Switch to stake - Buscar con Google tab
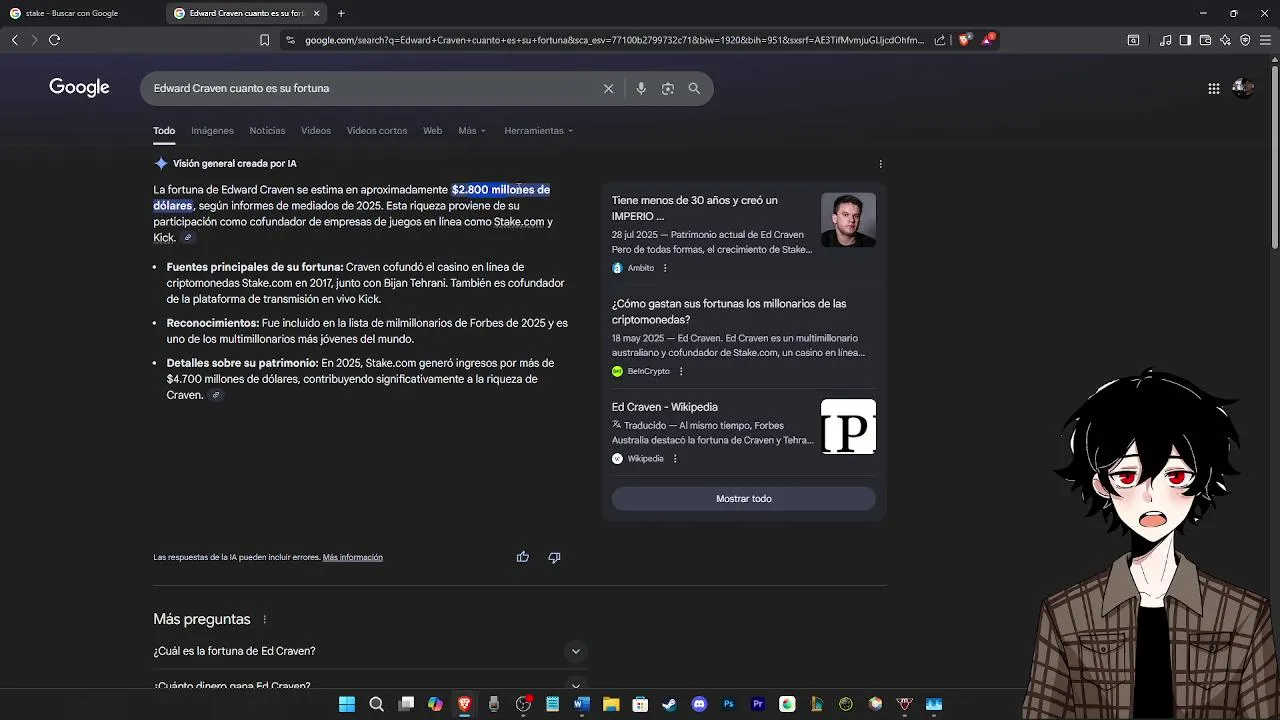The image size is (1280, 720). point(82,13)
